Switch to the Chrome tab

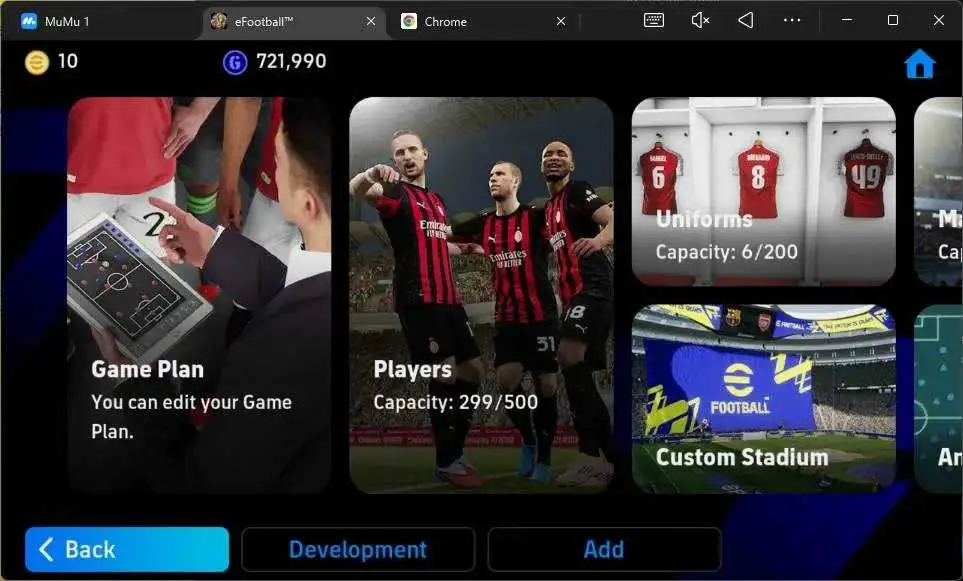(x=482, y=21)
